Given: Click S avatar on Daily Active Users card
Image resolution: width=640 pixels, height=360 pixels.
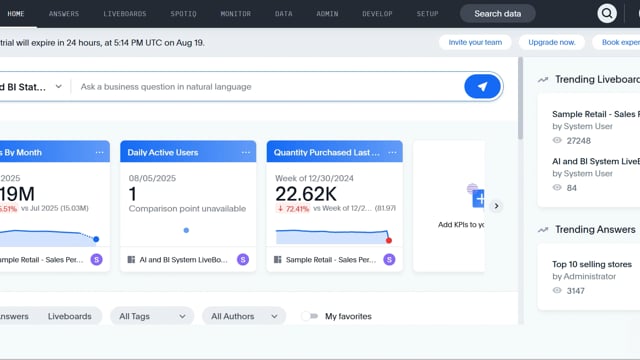Looking at the screenshot, I should 243,260.
